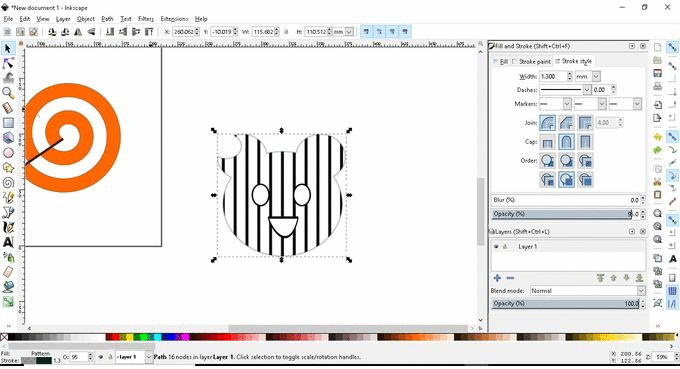Screen dimensions: 680x369
Task: Toggle Layer 1 visibility eye
Action: (496, 246)
